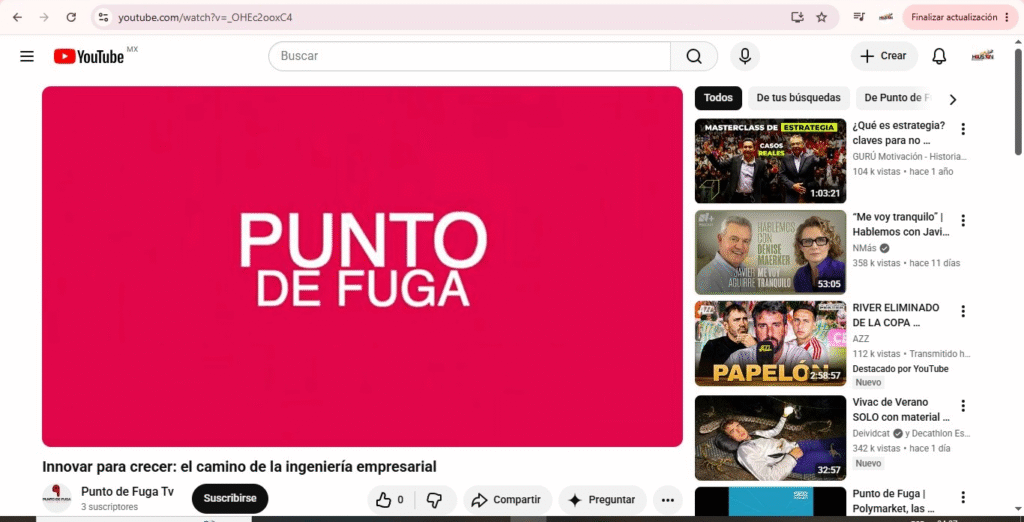Click the Chrome three-dot menu beside Finalizar actualización
Viewport: 1024px width, 522px height.
click(x=1007, y=18)
